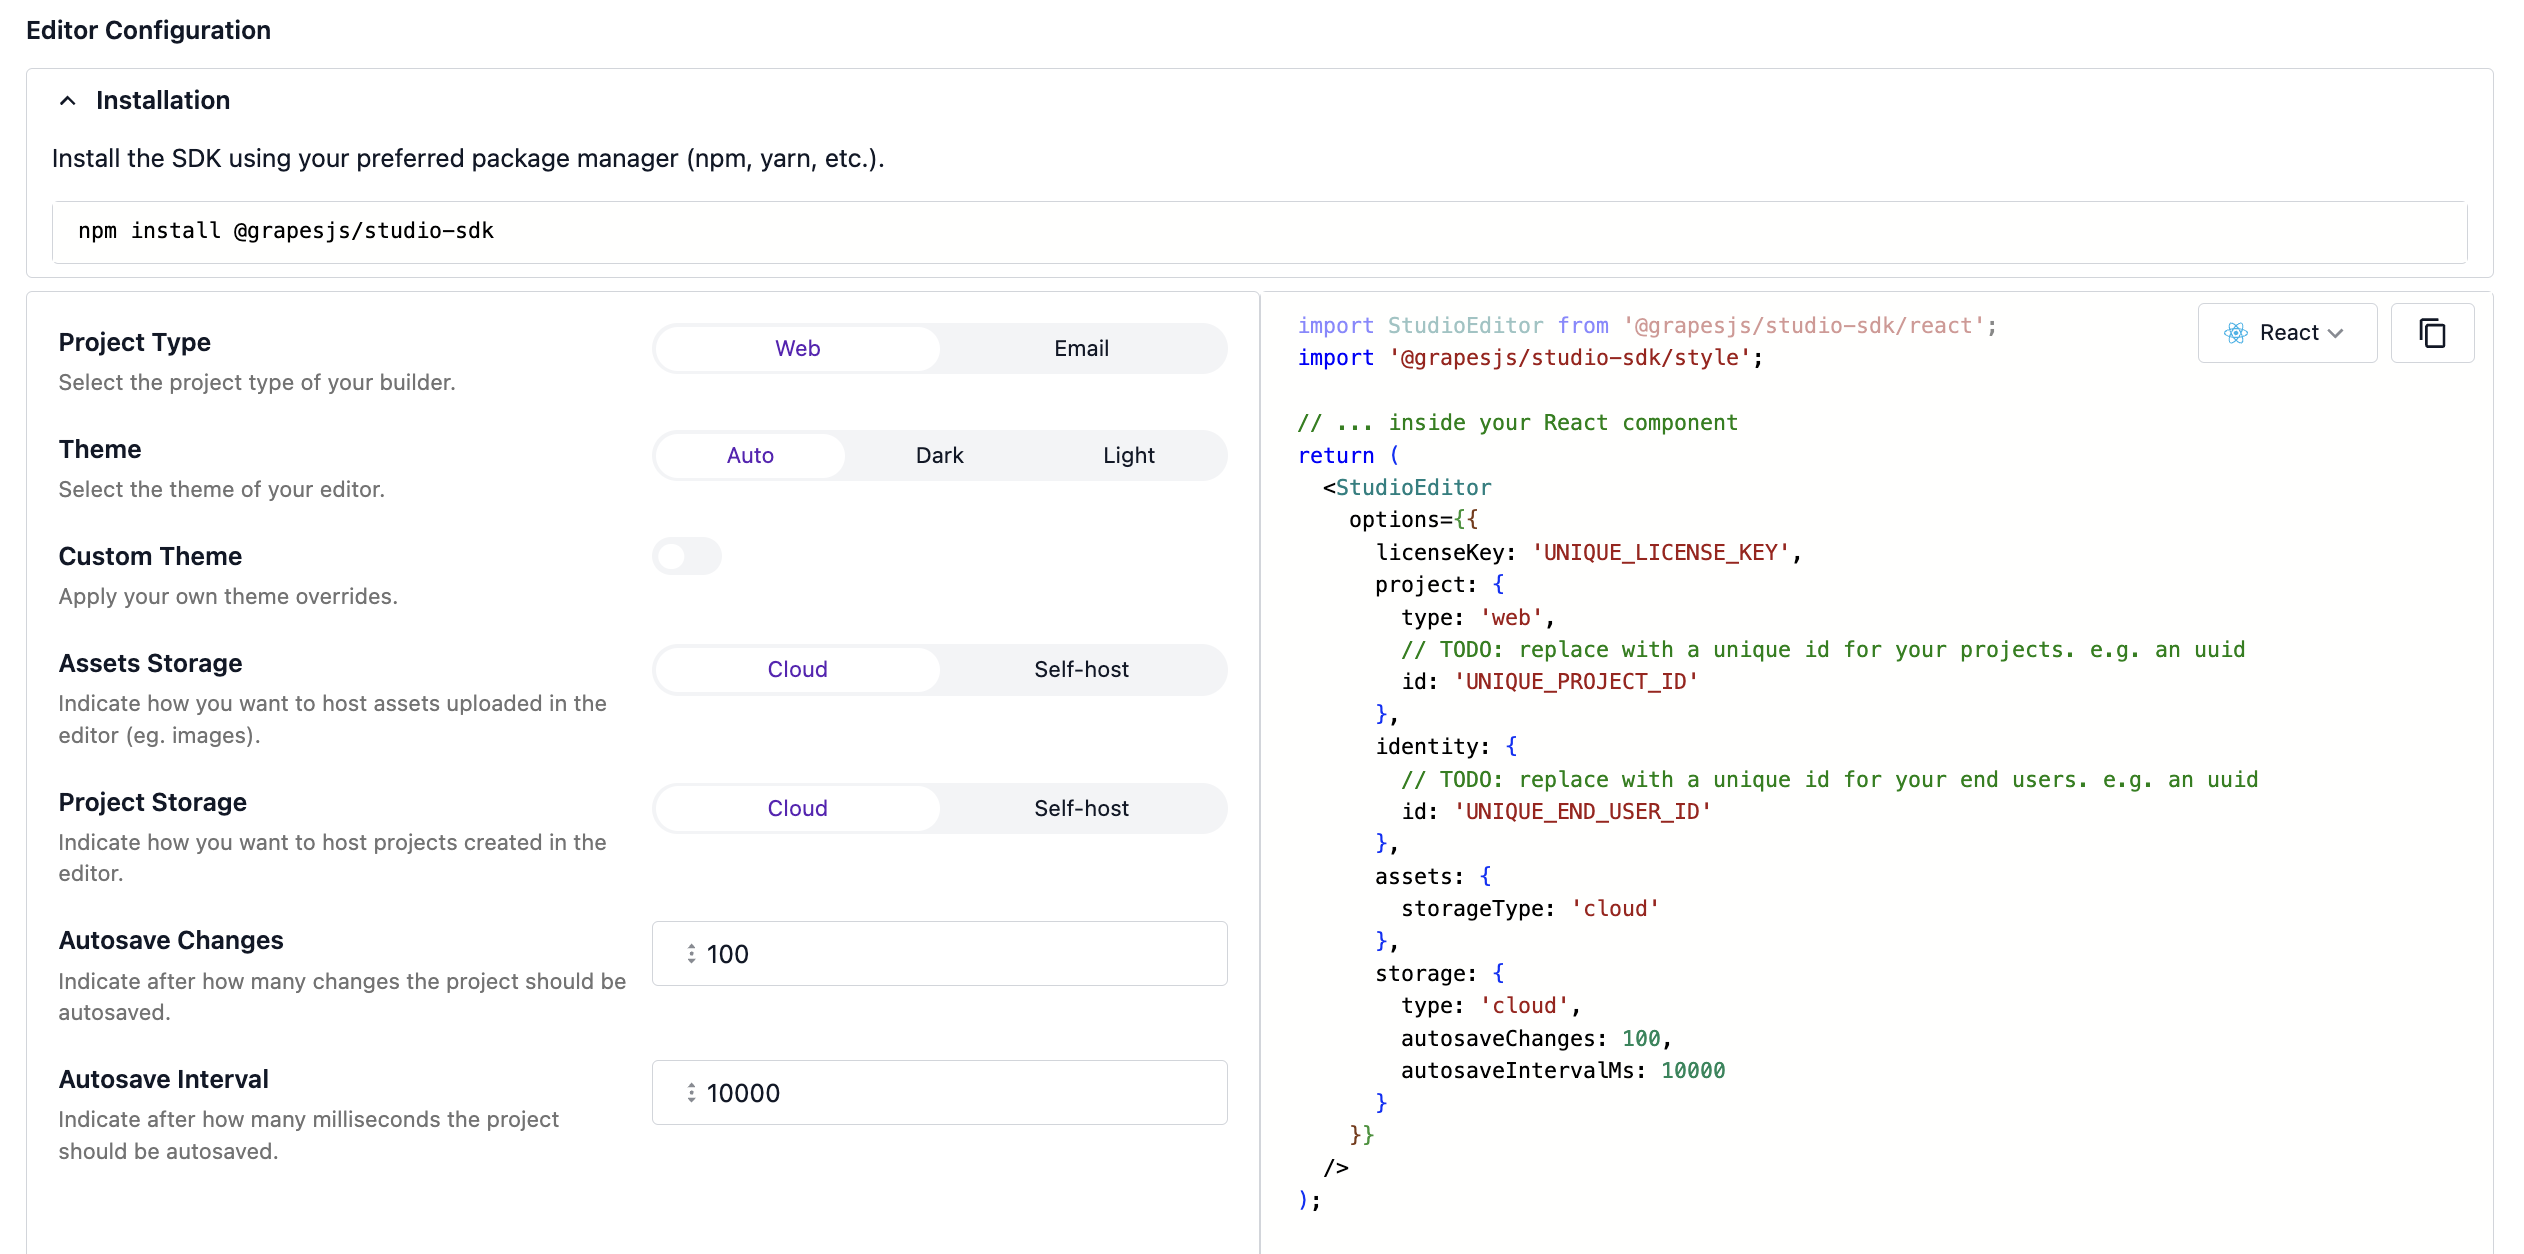
Task: Select Cloud for Assets Storage
Action: [x=797, y=669]
